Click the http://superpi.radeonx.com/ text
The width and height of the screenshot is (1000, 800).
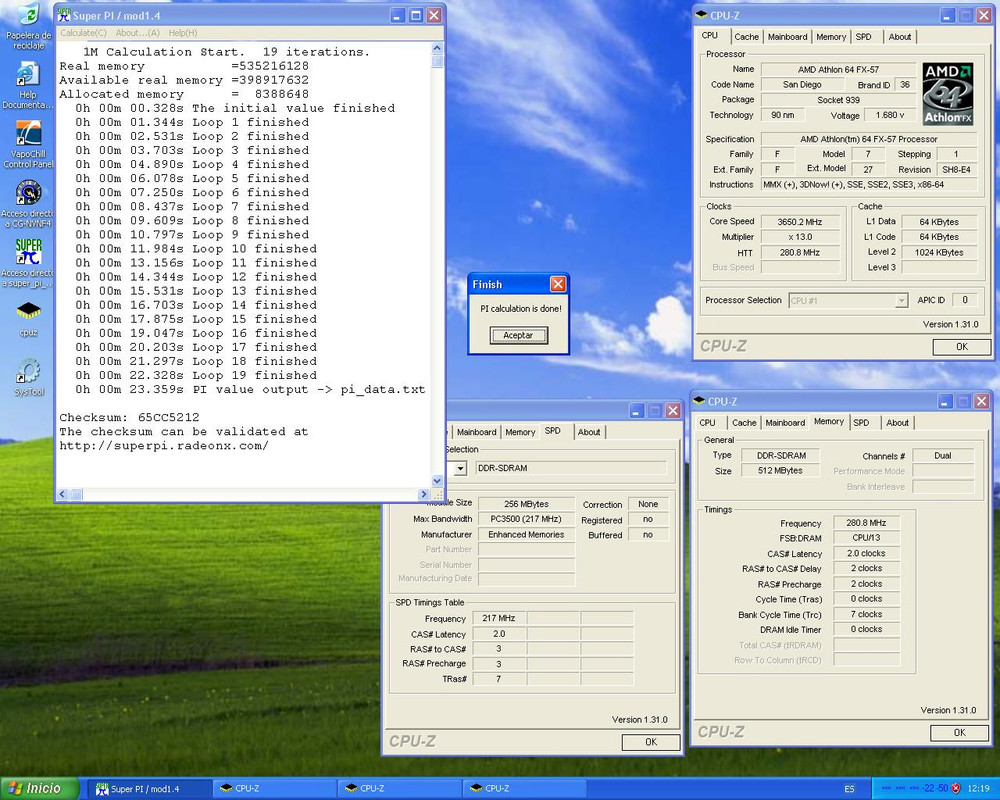click(x=164, y=445)
